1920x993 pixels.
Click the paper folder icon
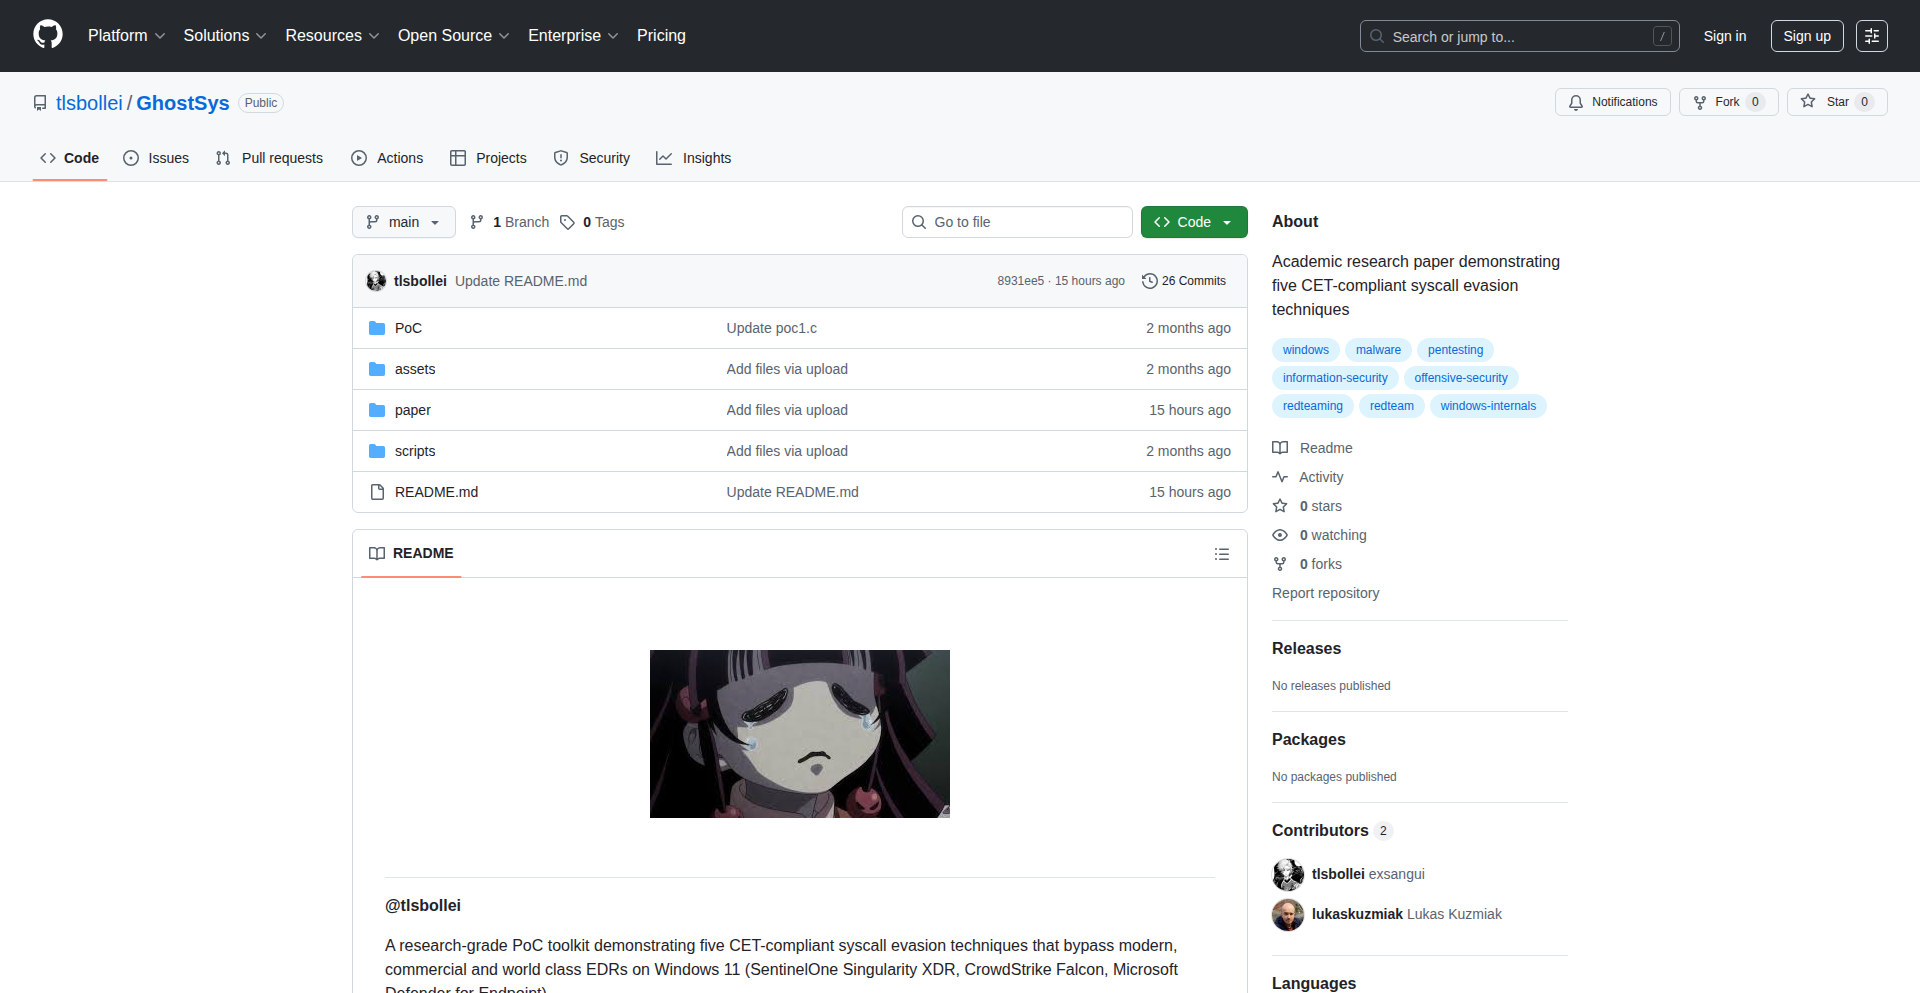pos(377,410)
